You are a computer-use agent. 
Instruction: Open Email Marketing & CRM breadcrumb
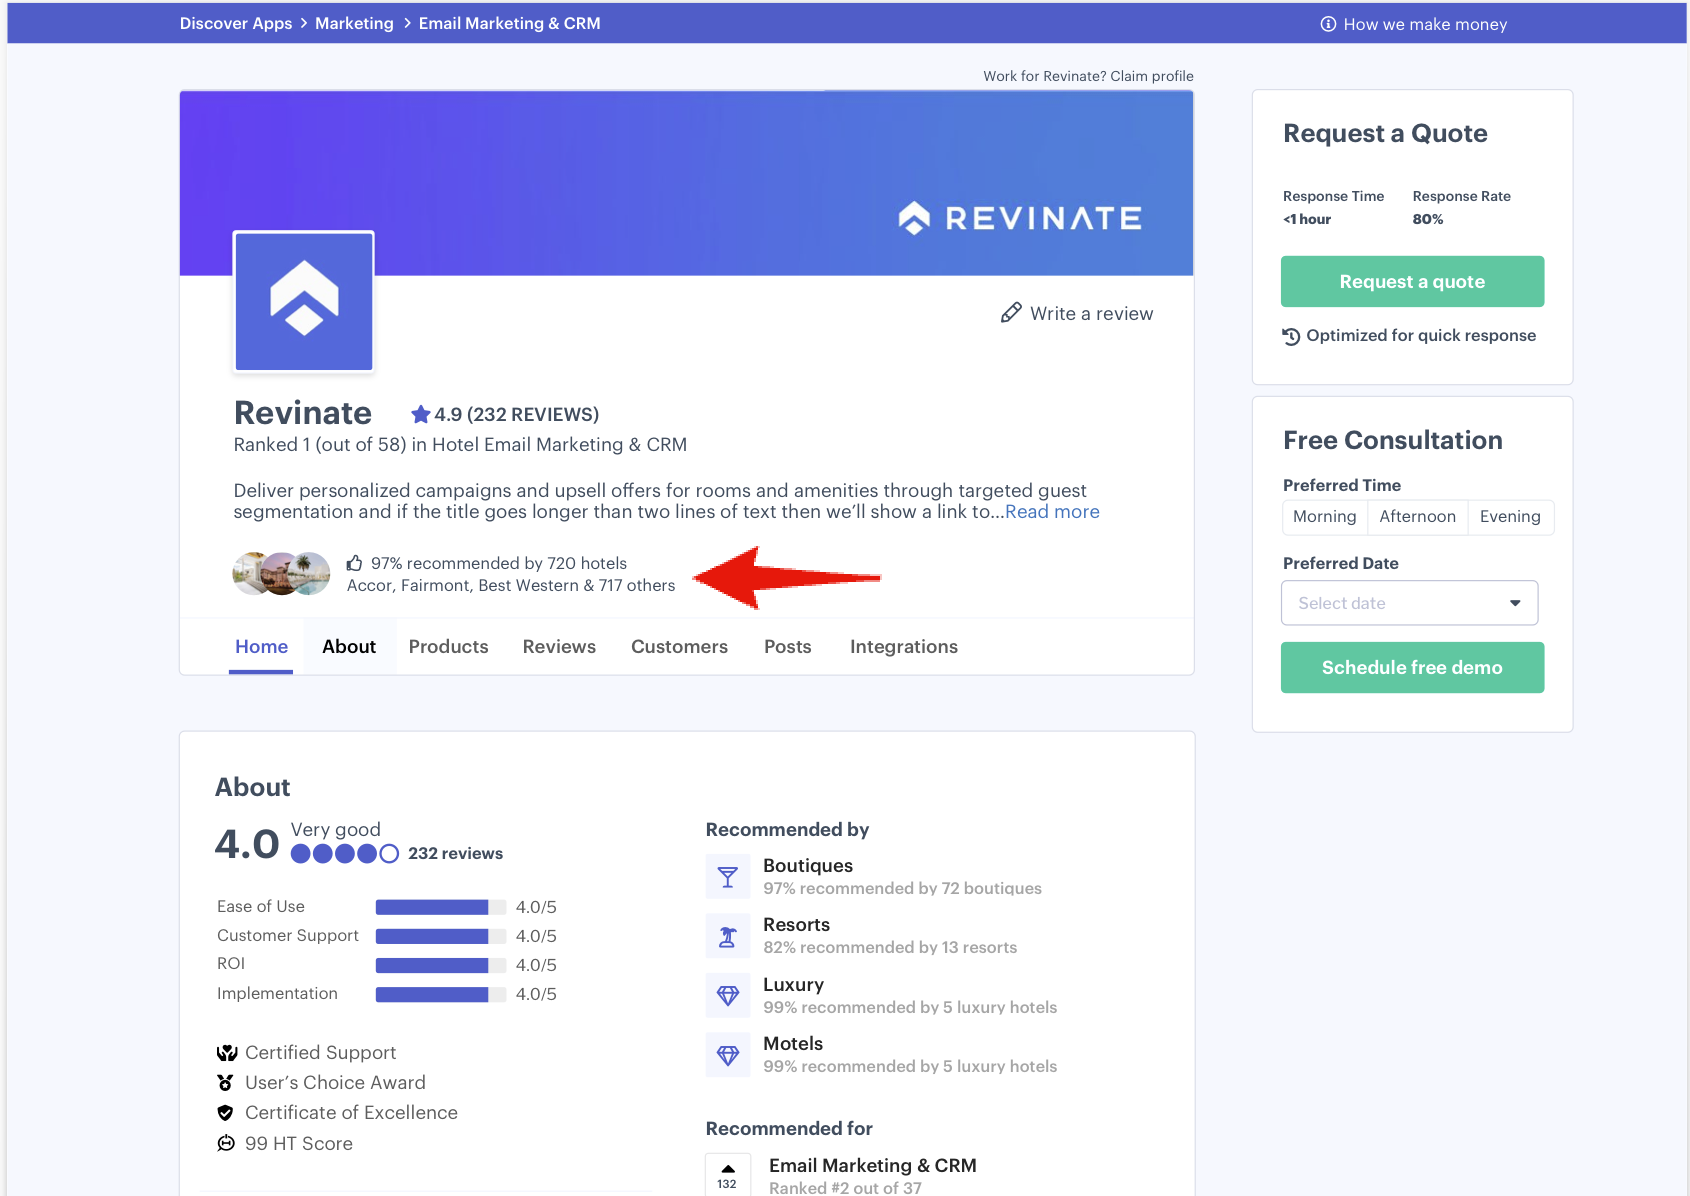[509, 23]
